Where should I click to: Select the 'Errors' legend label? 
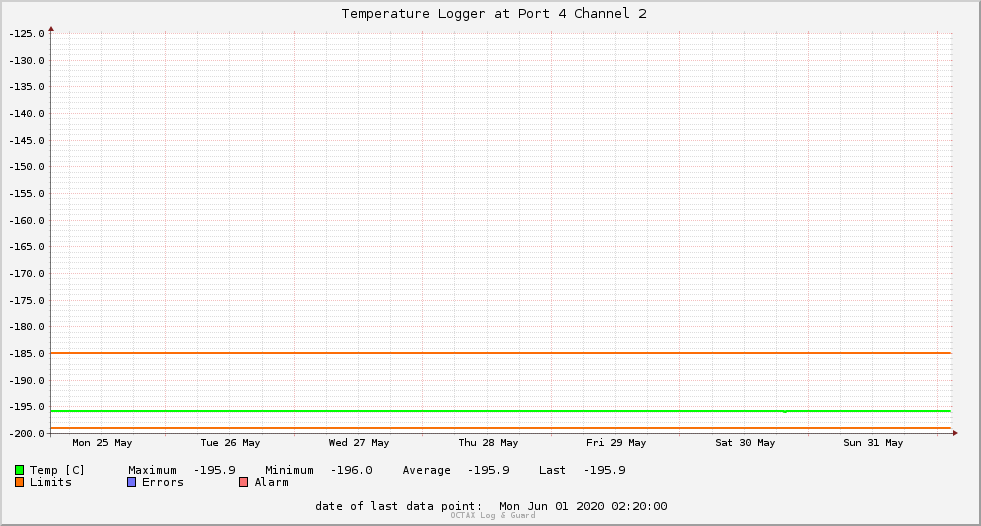pos(163,482)
